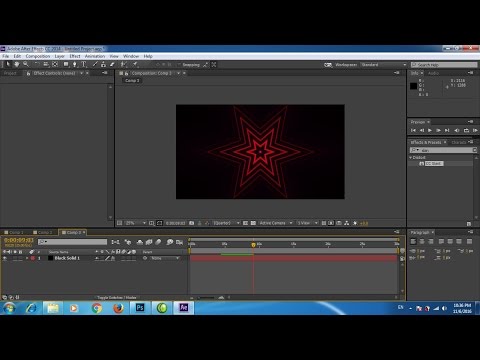The height and width of the screenshot is (360, 480).
Task: Jump to first frame in Preview panel
Action: point(413,130)
